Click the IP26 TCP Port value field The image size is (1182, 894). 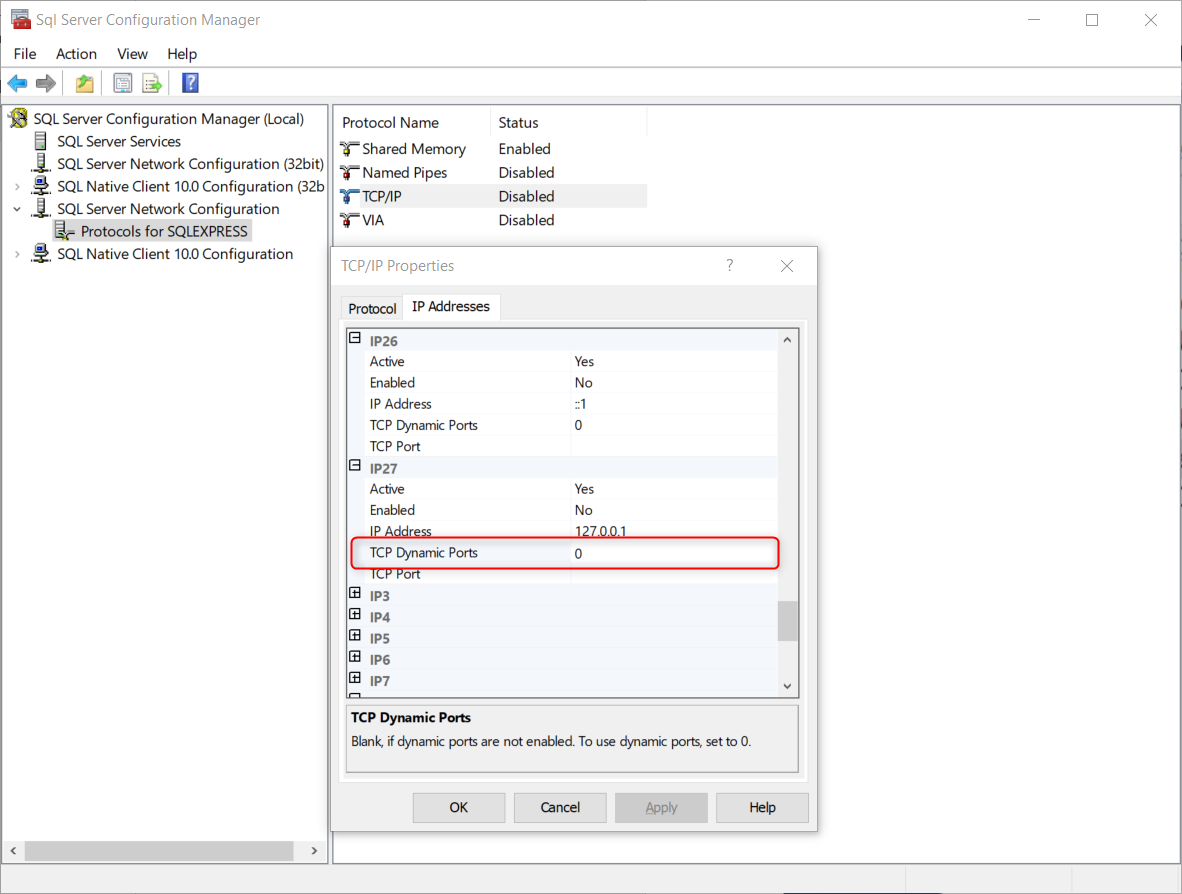pyautogui.click(x=674, y=446)
